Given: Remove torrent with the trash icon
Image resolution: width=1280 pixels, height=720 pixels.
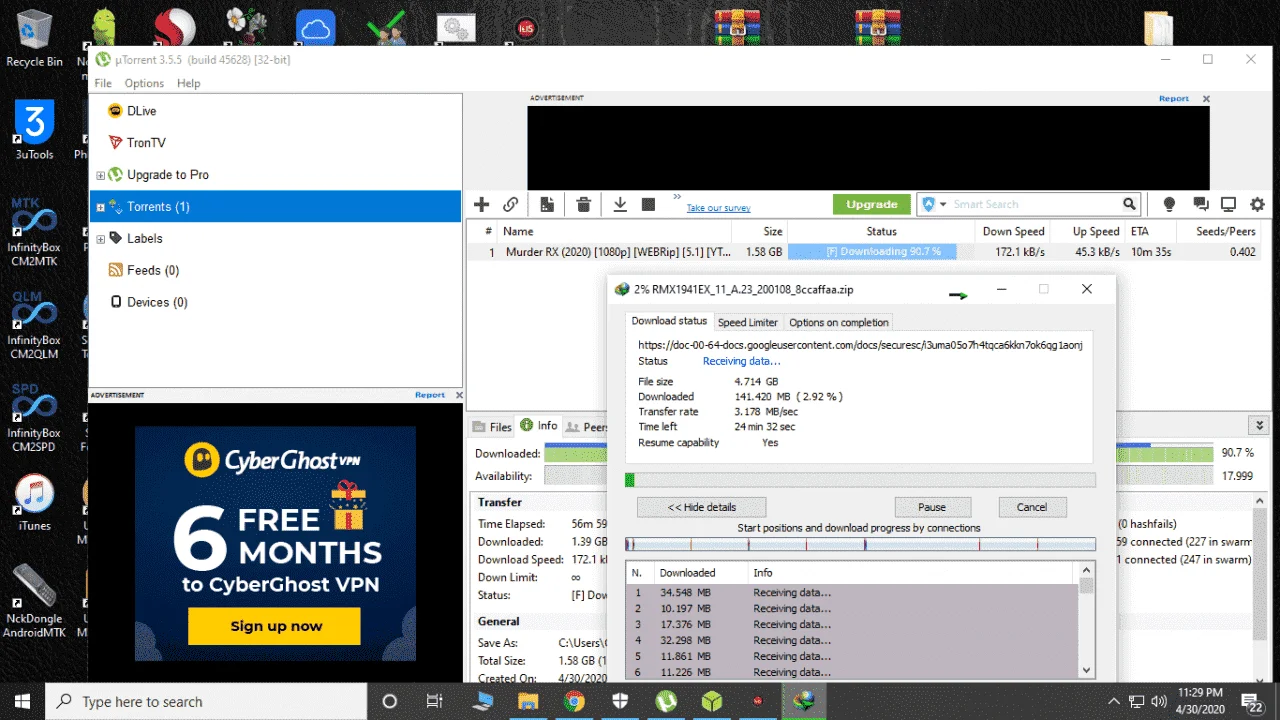Looking at the screenshot, I should pyautogui.click(x=584, y=204).
